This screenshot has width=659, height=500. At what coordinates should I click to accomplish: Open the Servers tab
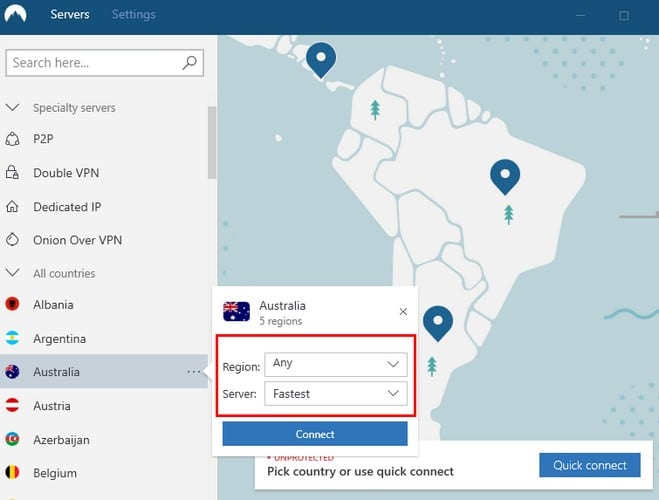[x=70, y=15]
